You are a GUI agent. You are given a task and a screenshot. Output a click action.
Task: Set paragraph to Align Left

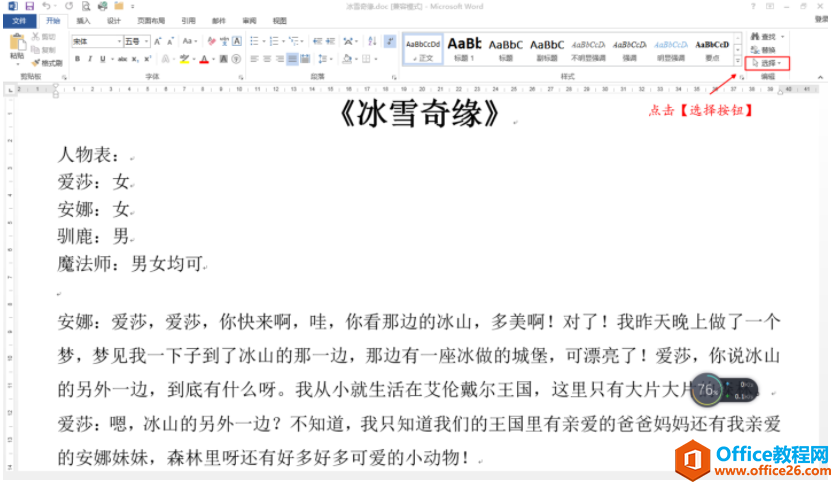tap(254, 59)
